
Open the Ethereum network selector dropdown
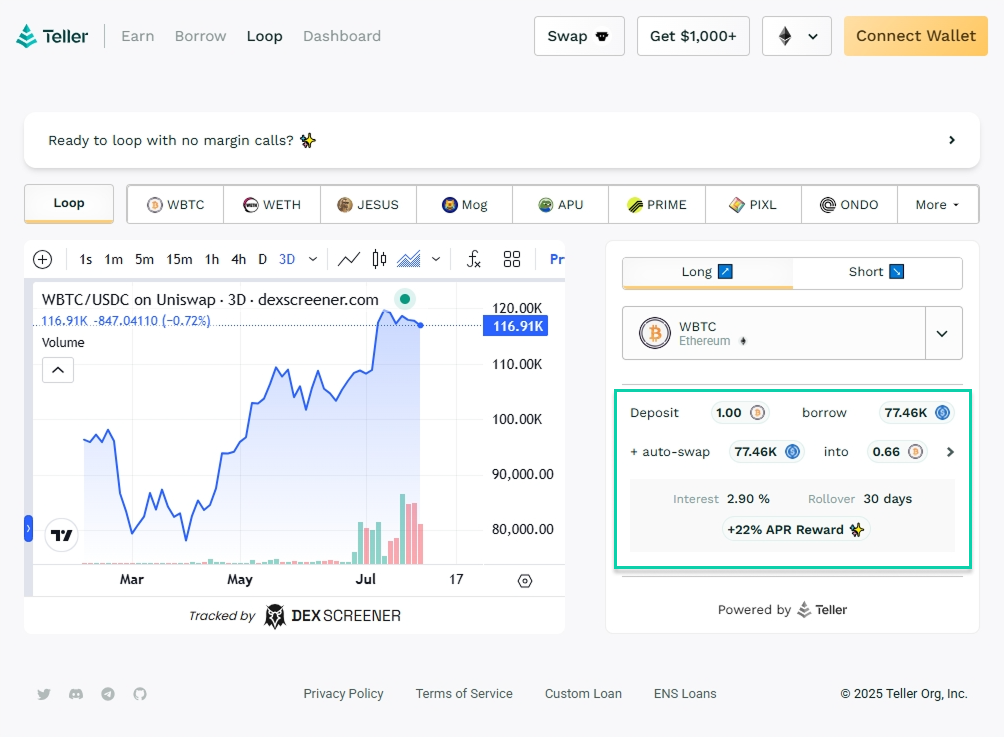[x=797, y=36]
